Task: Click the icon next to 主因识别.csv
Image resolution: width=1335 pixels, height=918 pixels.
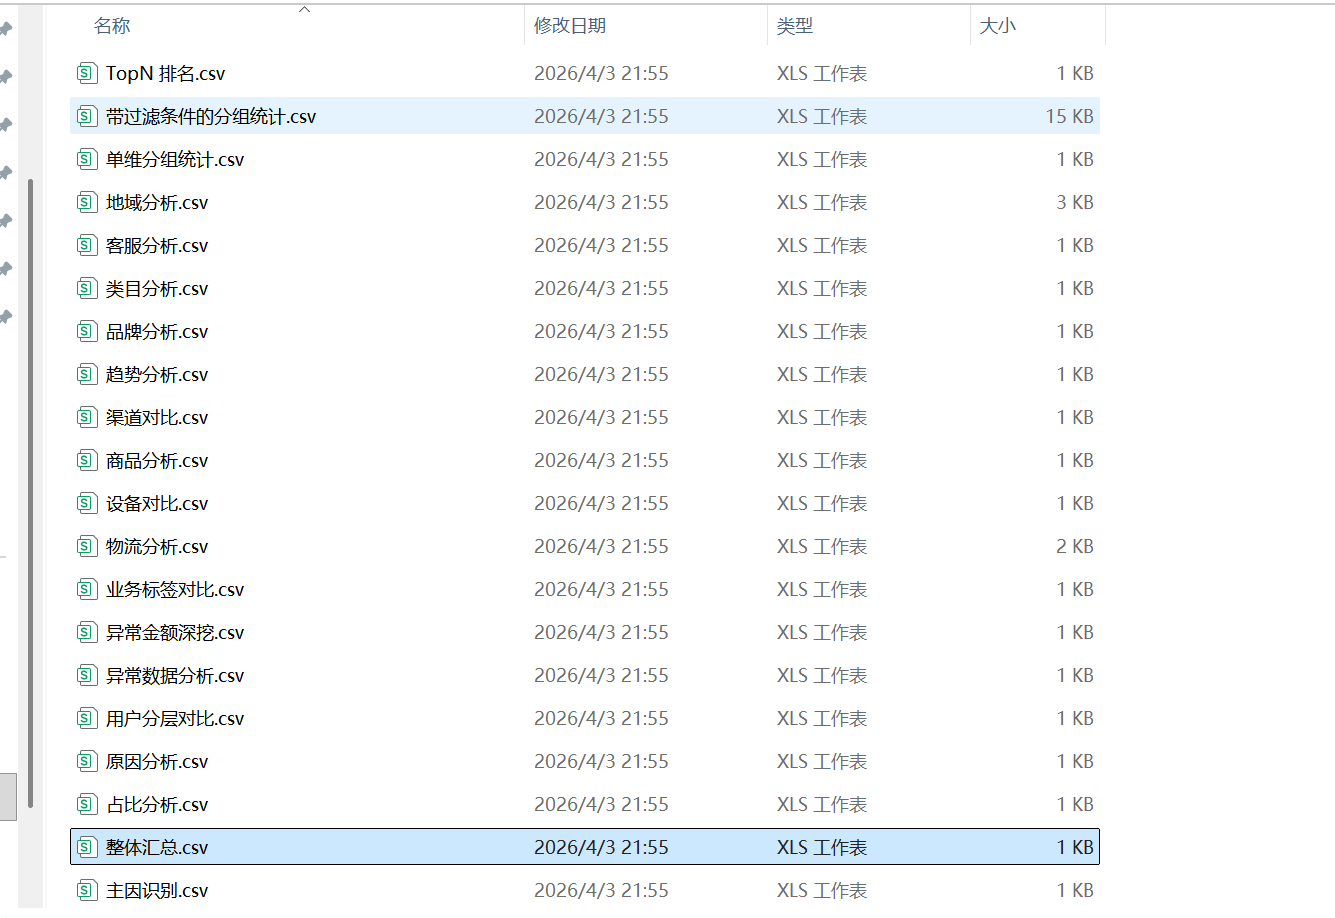Action: point(88,890)
